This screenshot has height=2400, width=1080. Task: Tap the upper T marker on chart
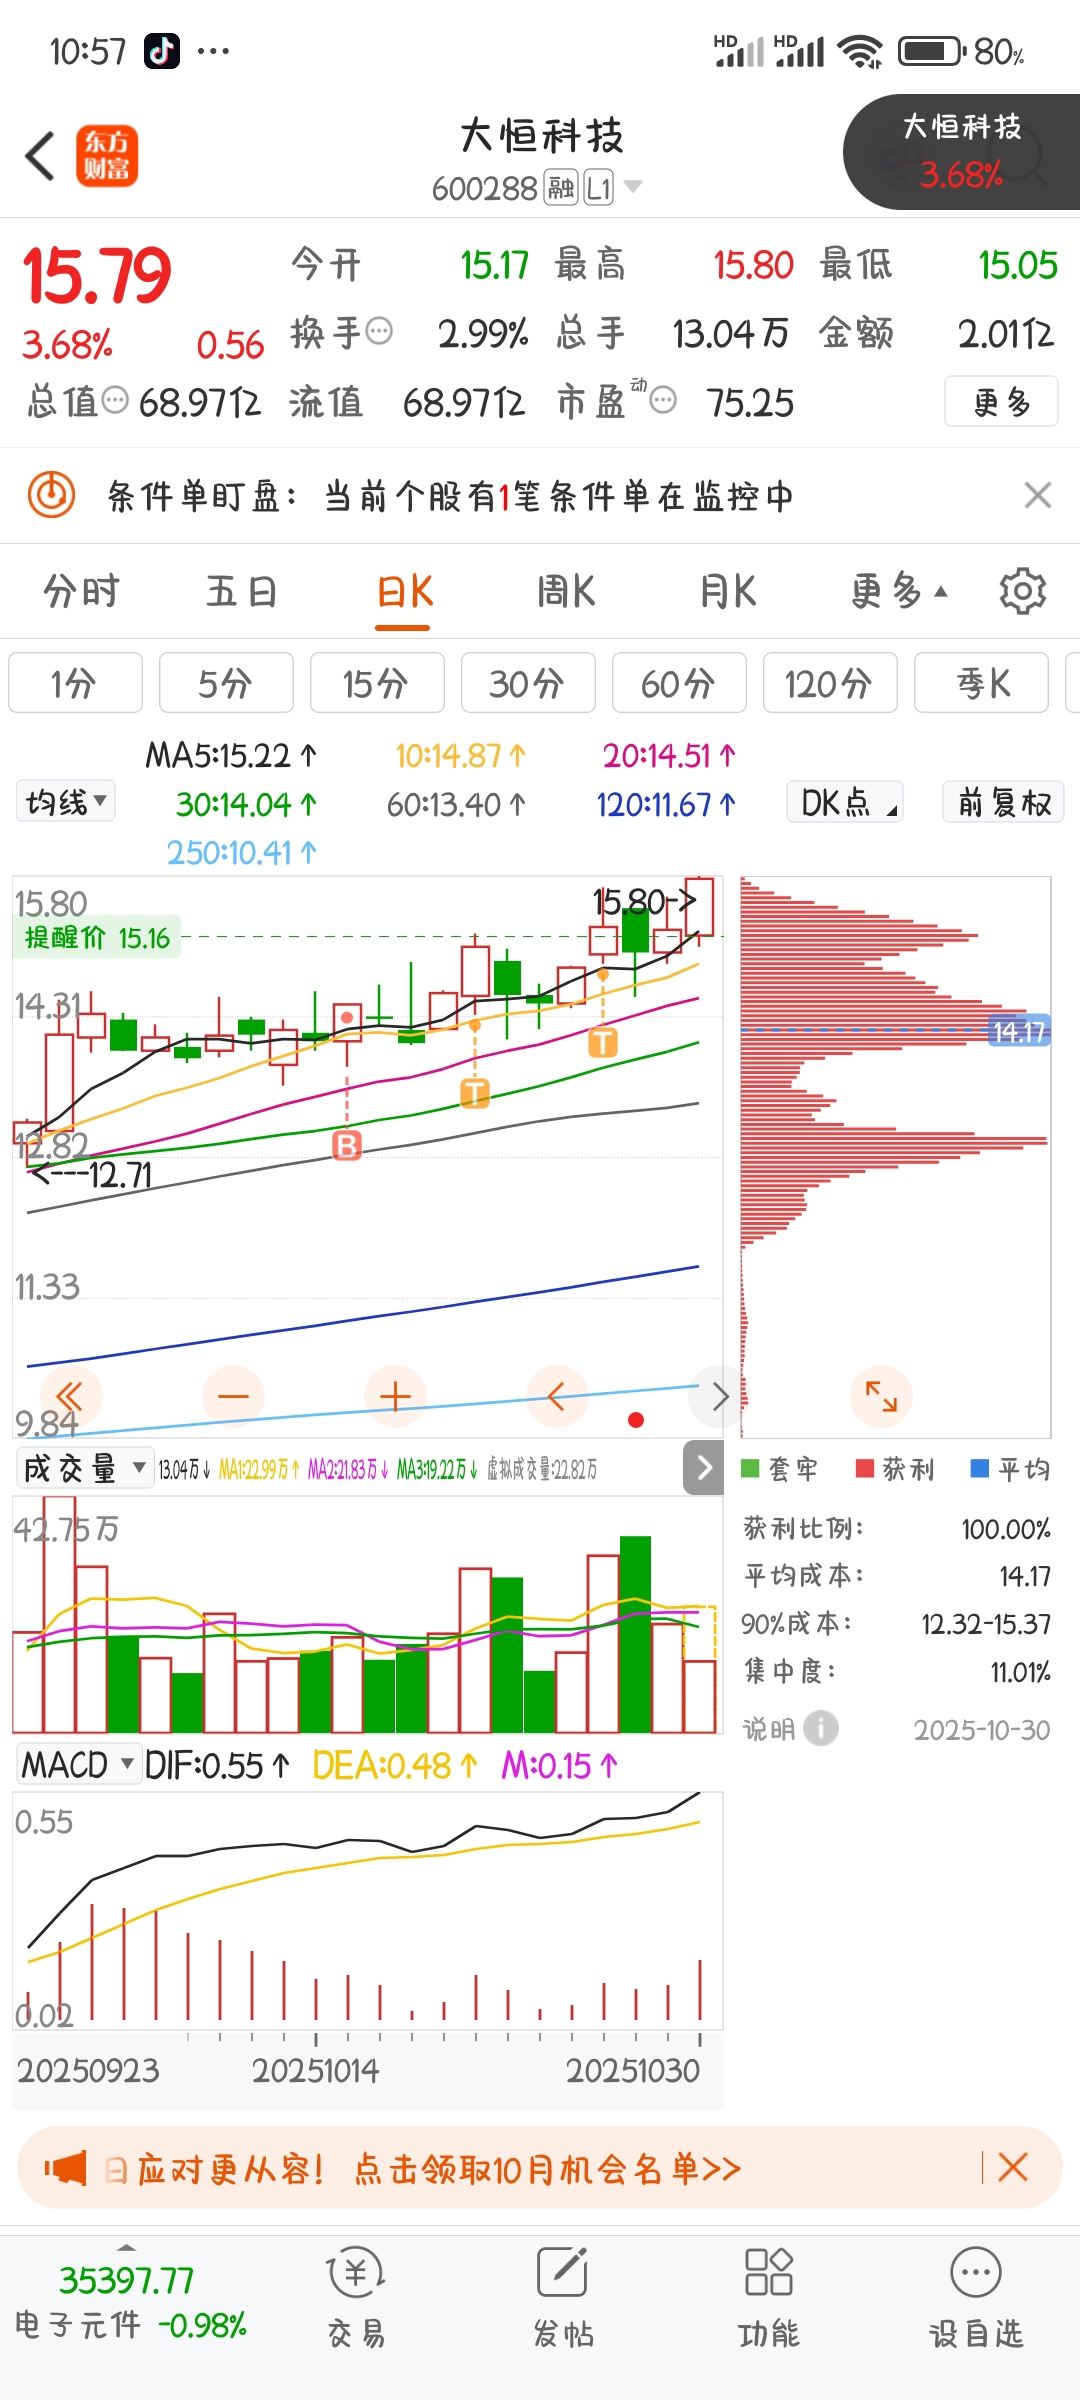click(x=603, y=1042)
